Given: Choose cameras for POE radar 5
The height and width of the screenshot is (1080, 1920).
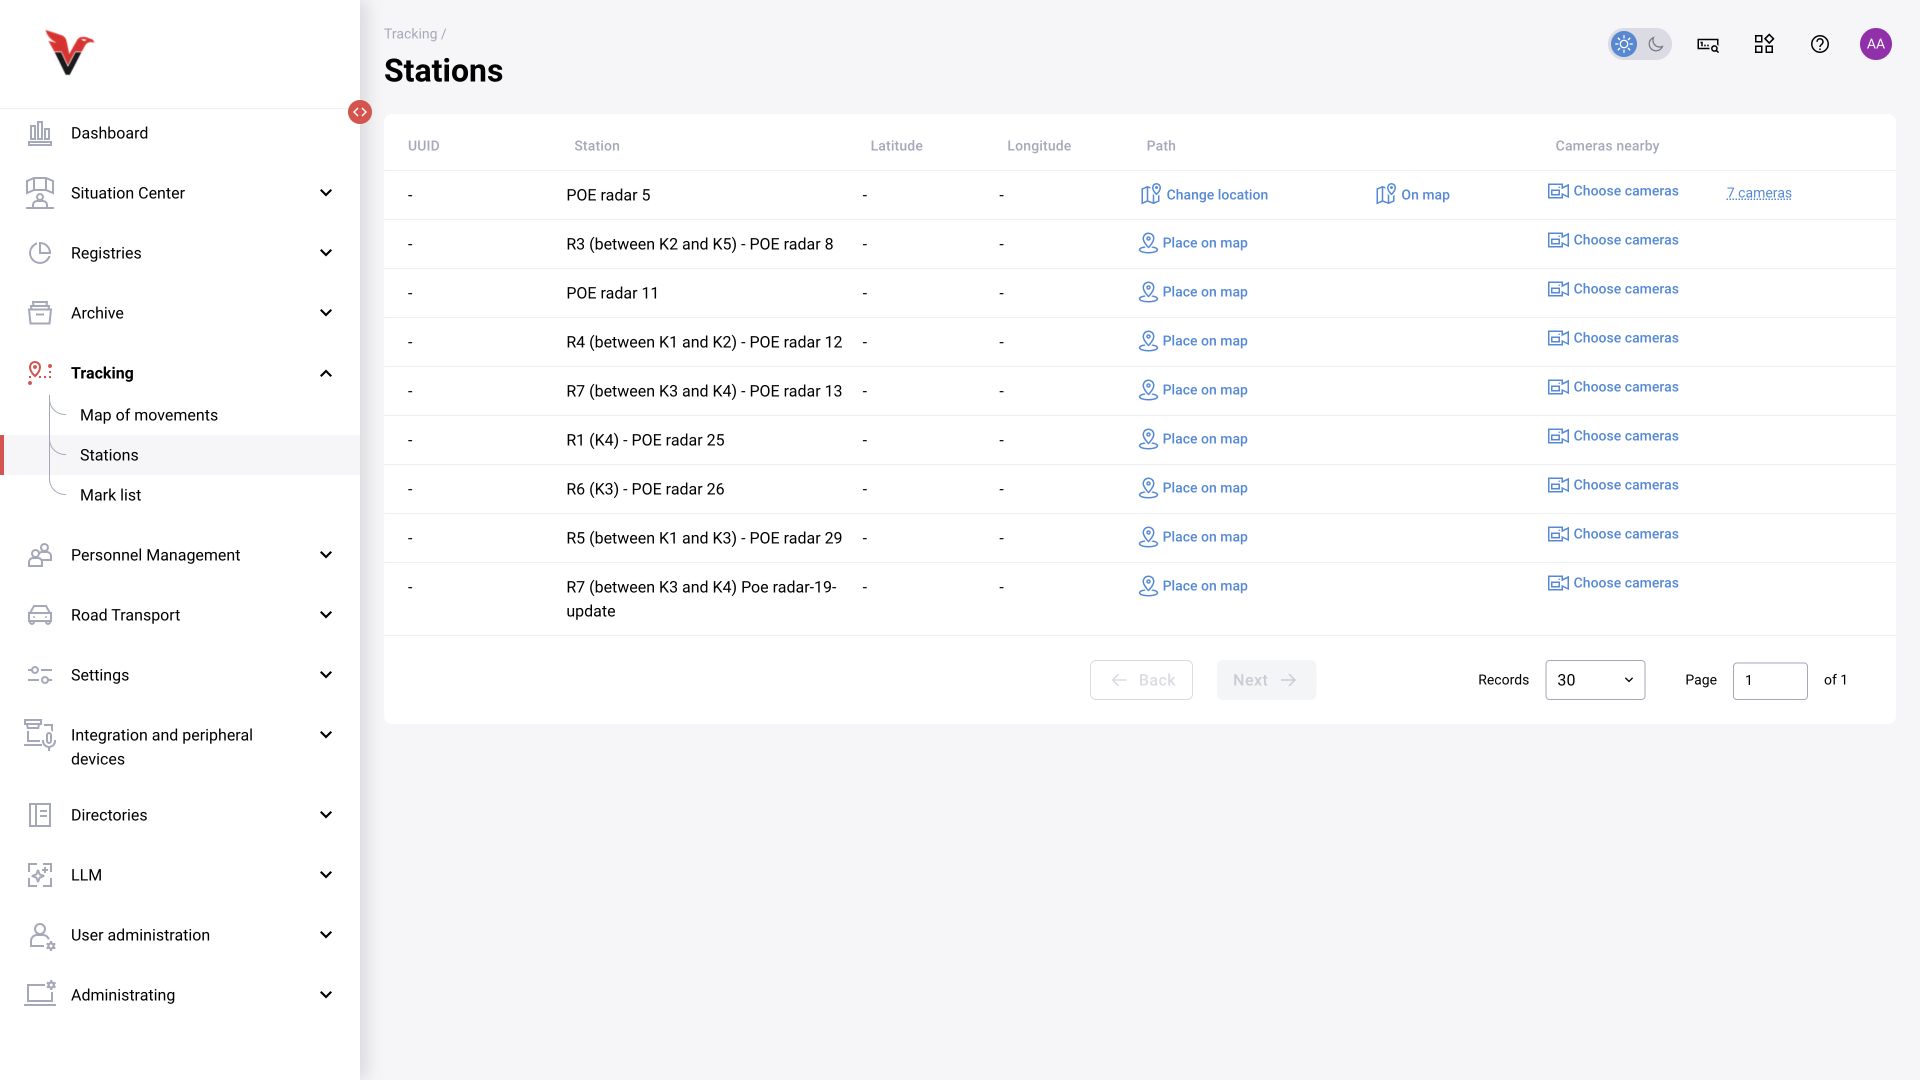Looking at the screenshot, I should pyautogui.click(x=1613, y=191).
